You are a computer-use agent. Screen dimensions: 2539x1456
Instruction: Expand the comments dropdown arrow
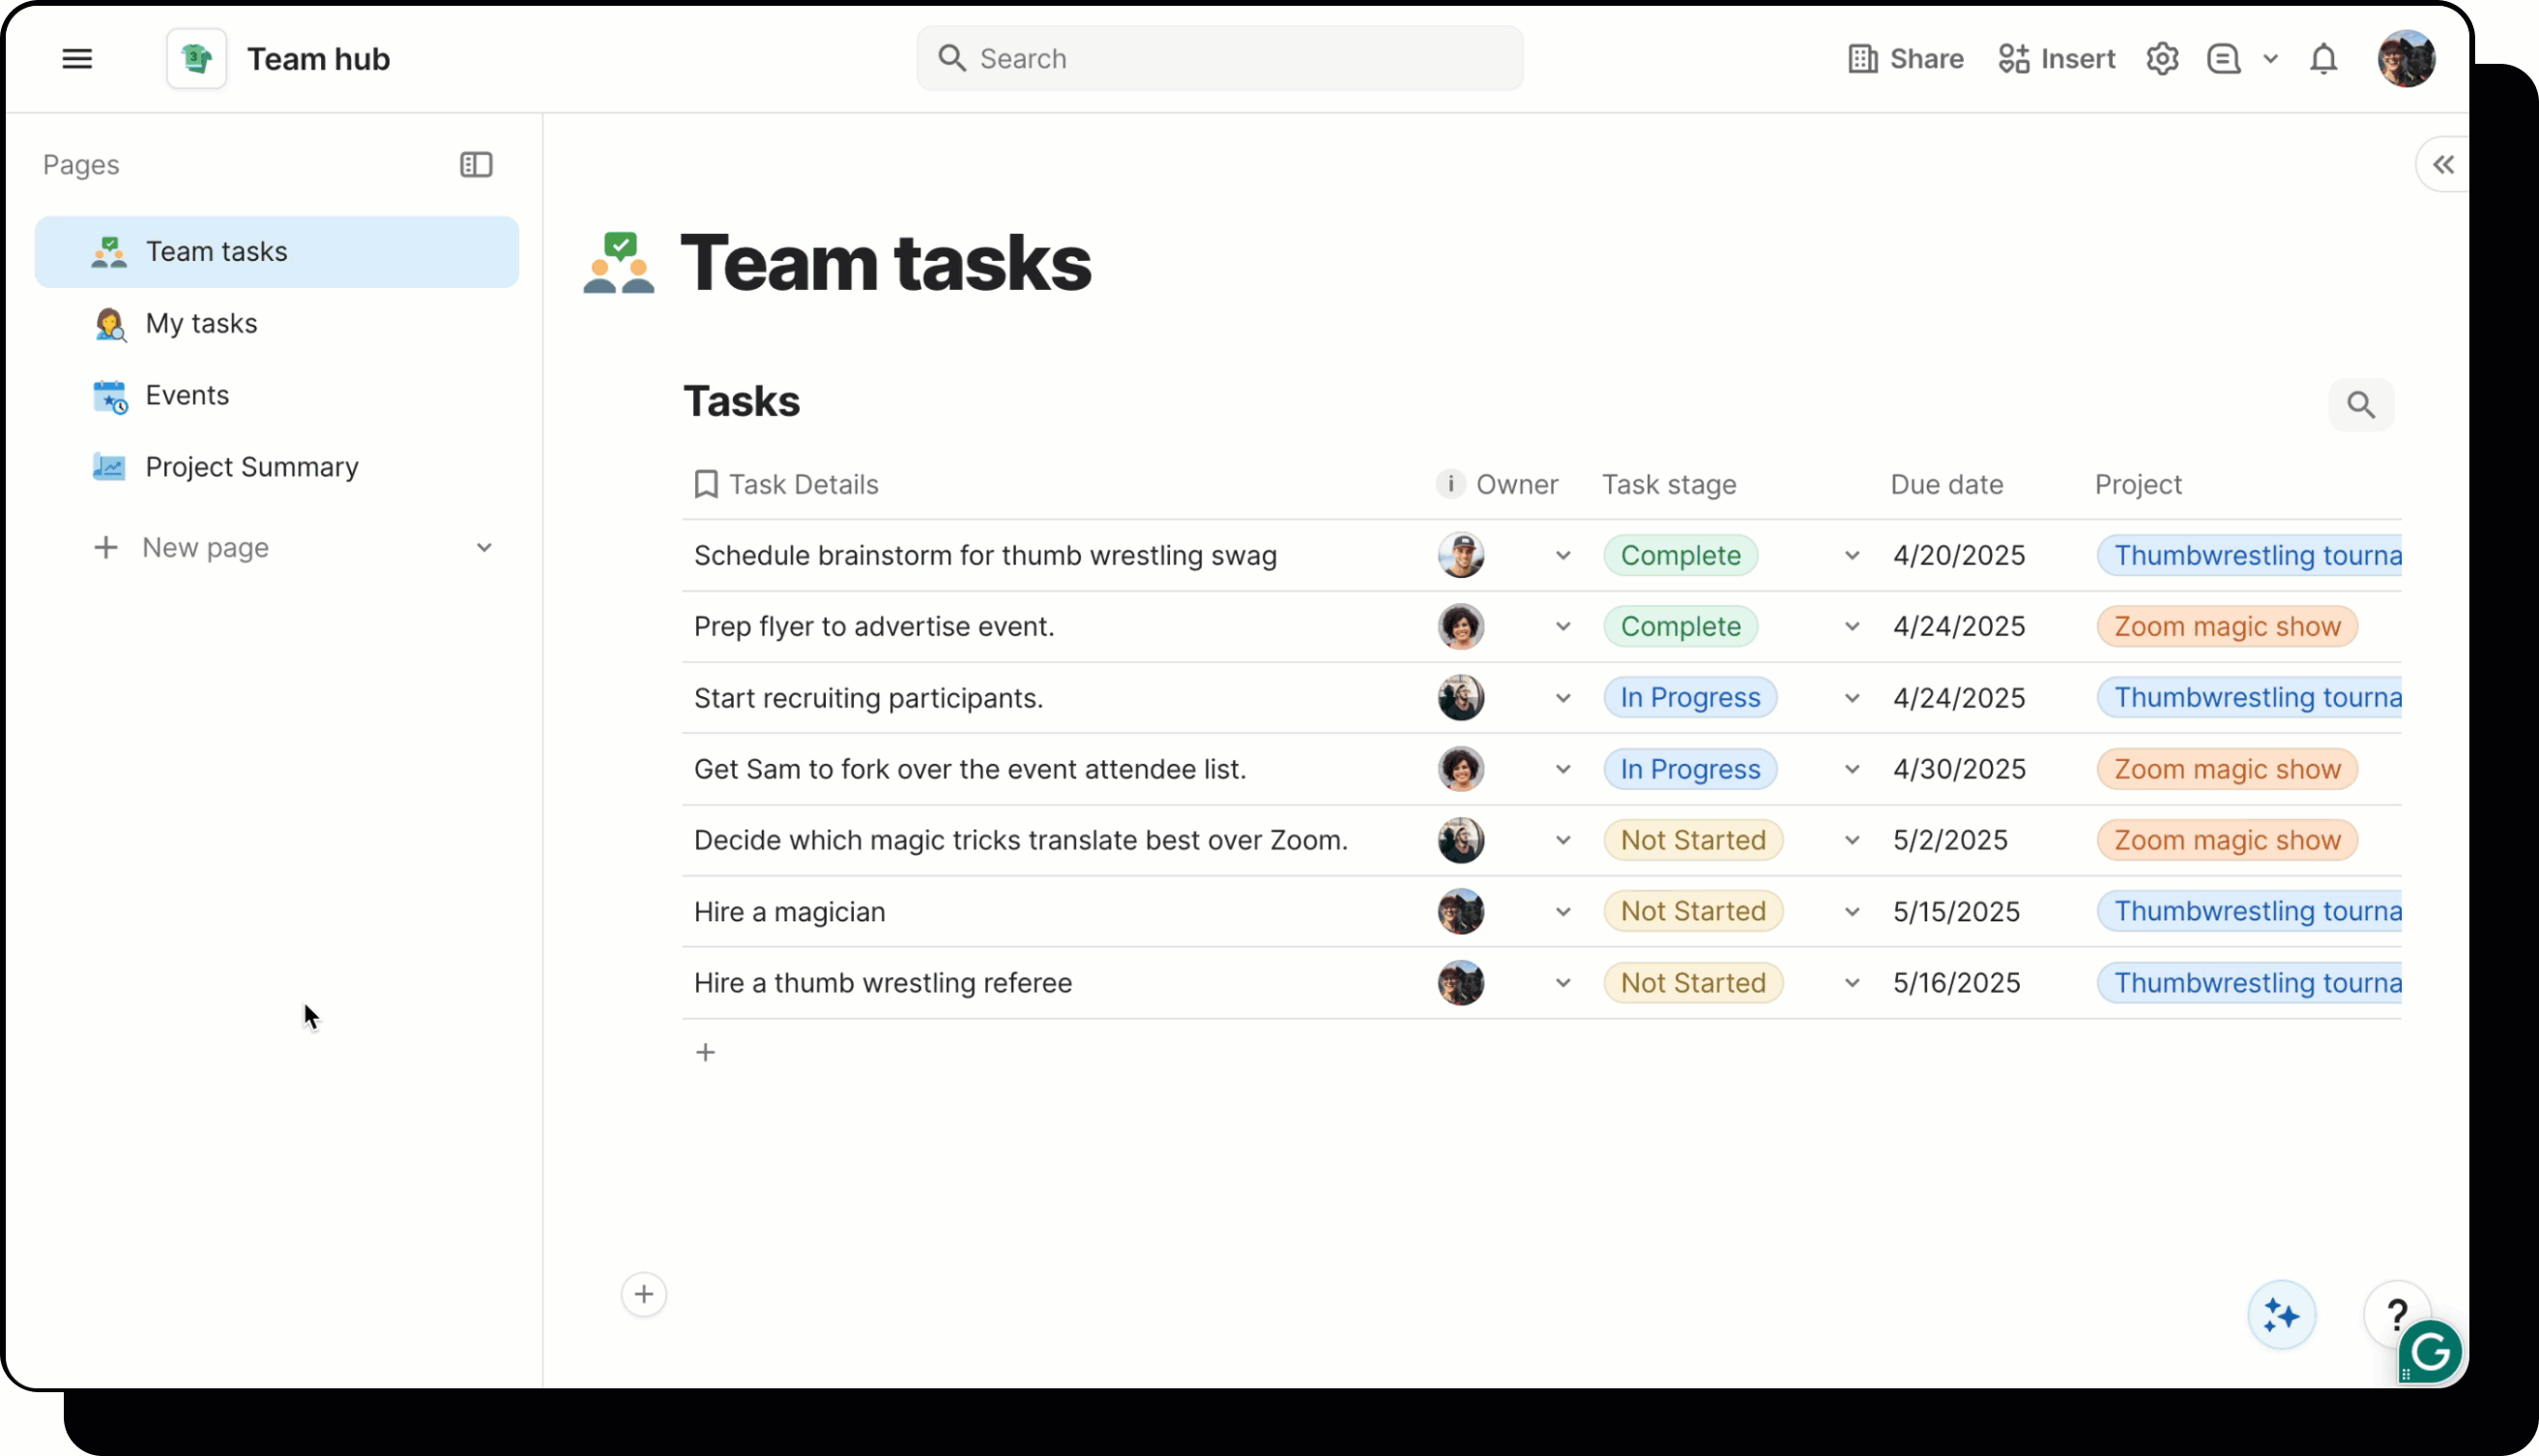pyautogui.click(x=2270, y=59)
